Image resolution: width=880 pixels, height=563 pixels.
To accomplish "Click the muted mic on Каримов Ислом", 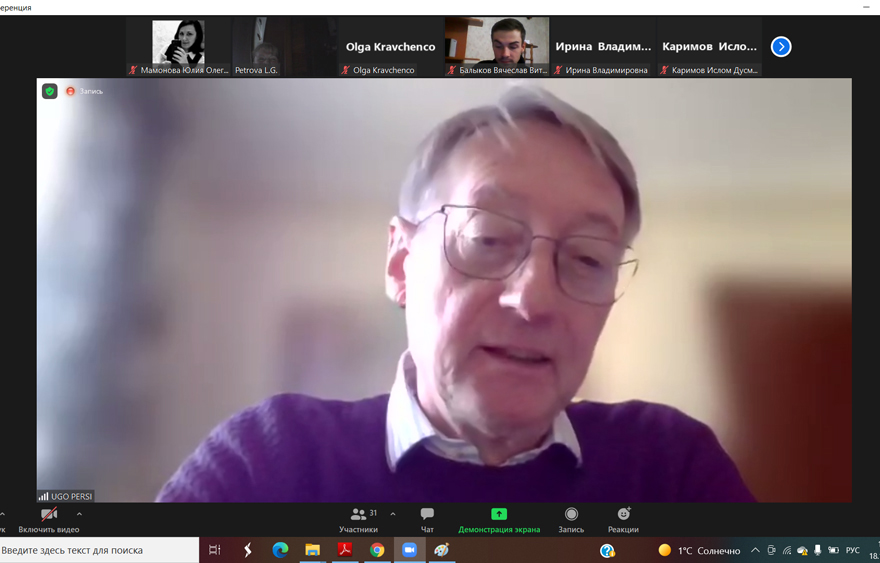I will [x=664, y=70].
